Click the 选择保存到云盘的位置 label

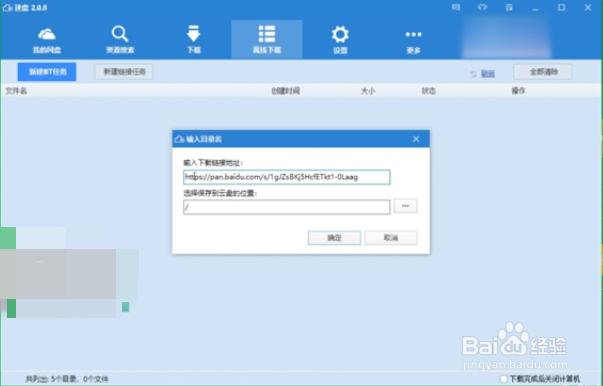pyautogui.click(x=220, y=193)
